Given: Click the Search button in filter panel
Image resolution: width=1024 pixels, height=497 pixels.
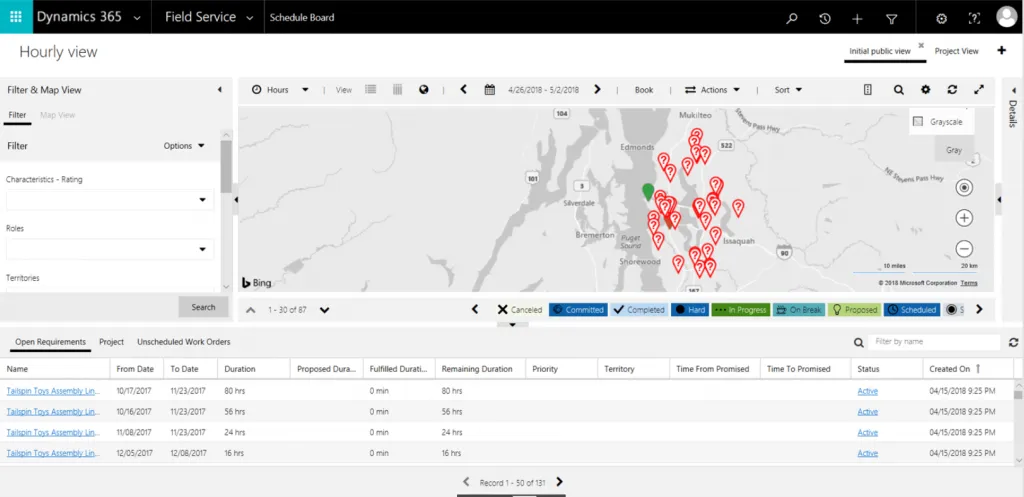Looking at the screenshot, I should [x=203, y=307].
